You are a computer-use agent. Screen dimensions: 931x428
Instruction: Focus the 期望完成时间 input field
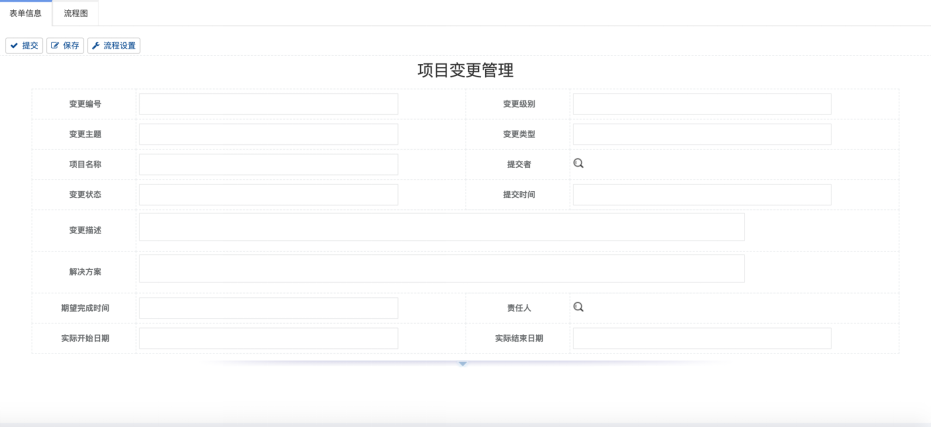268,308
